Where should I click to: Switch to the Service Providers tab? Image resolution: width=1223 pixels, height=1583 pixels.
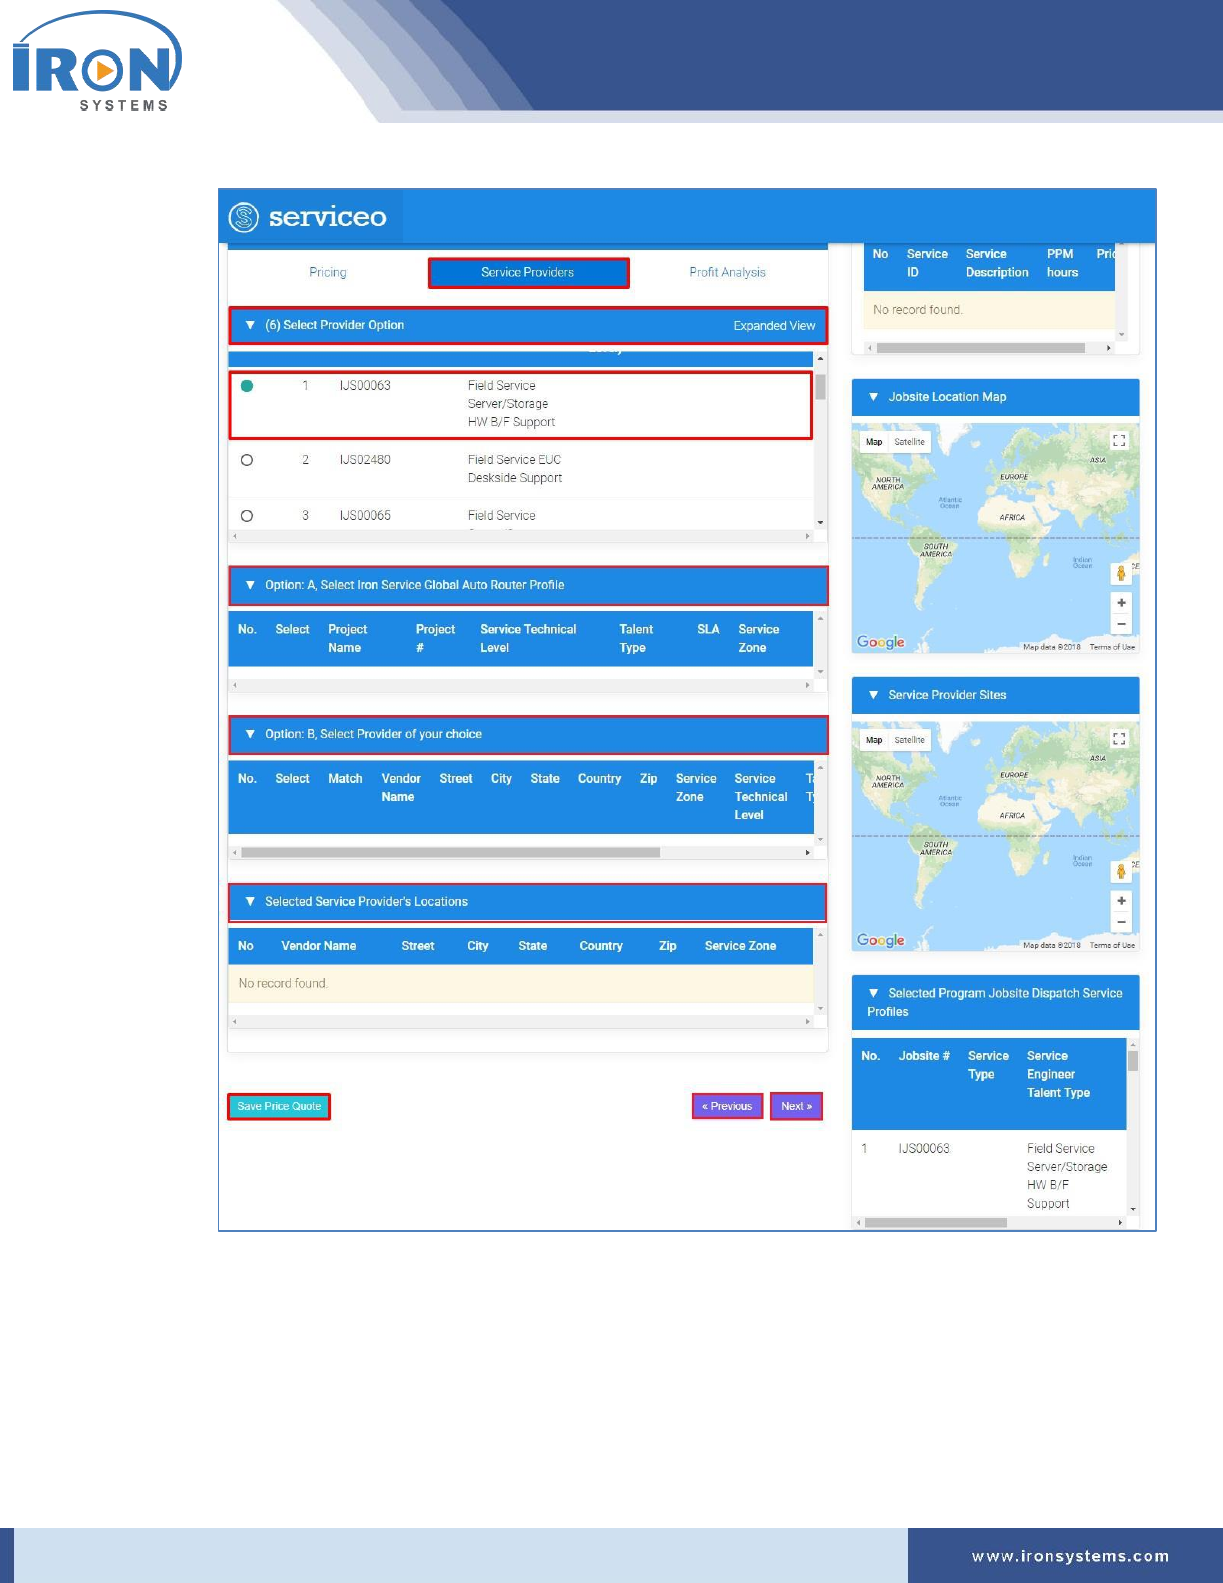528,273
